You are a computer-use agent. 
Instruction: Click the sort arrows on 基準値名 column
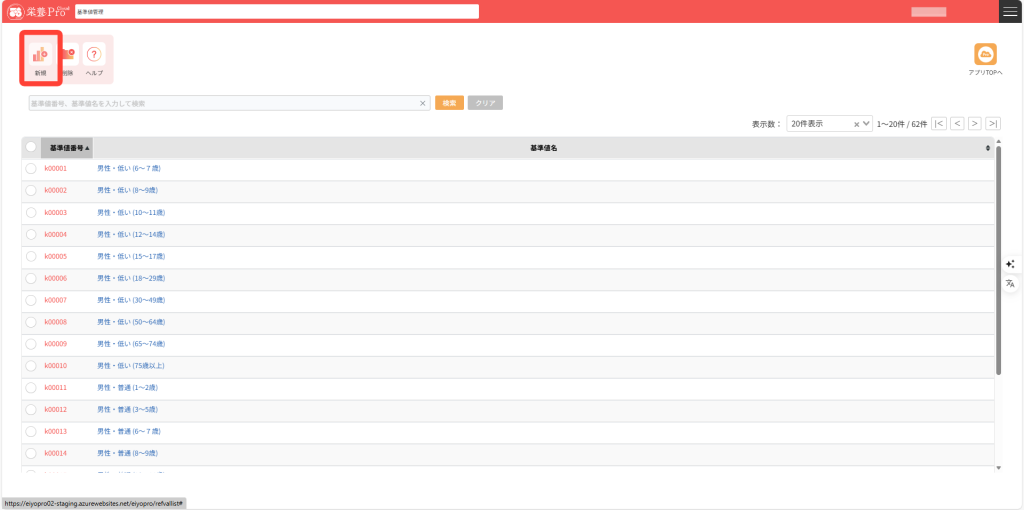988,148
